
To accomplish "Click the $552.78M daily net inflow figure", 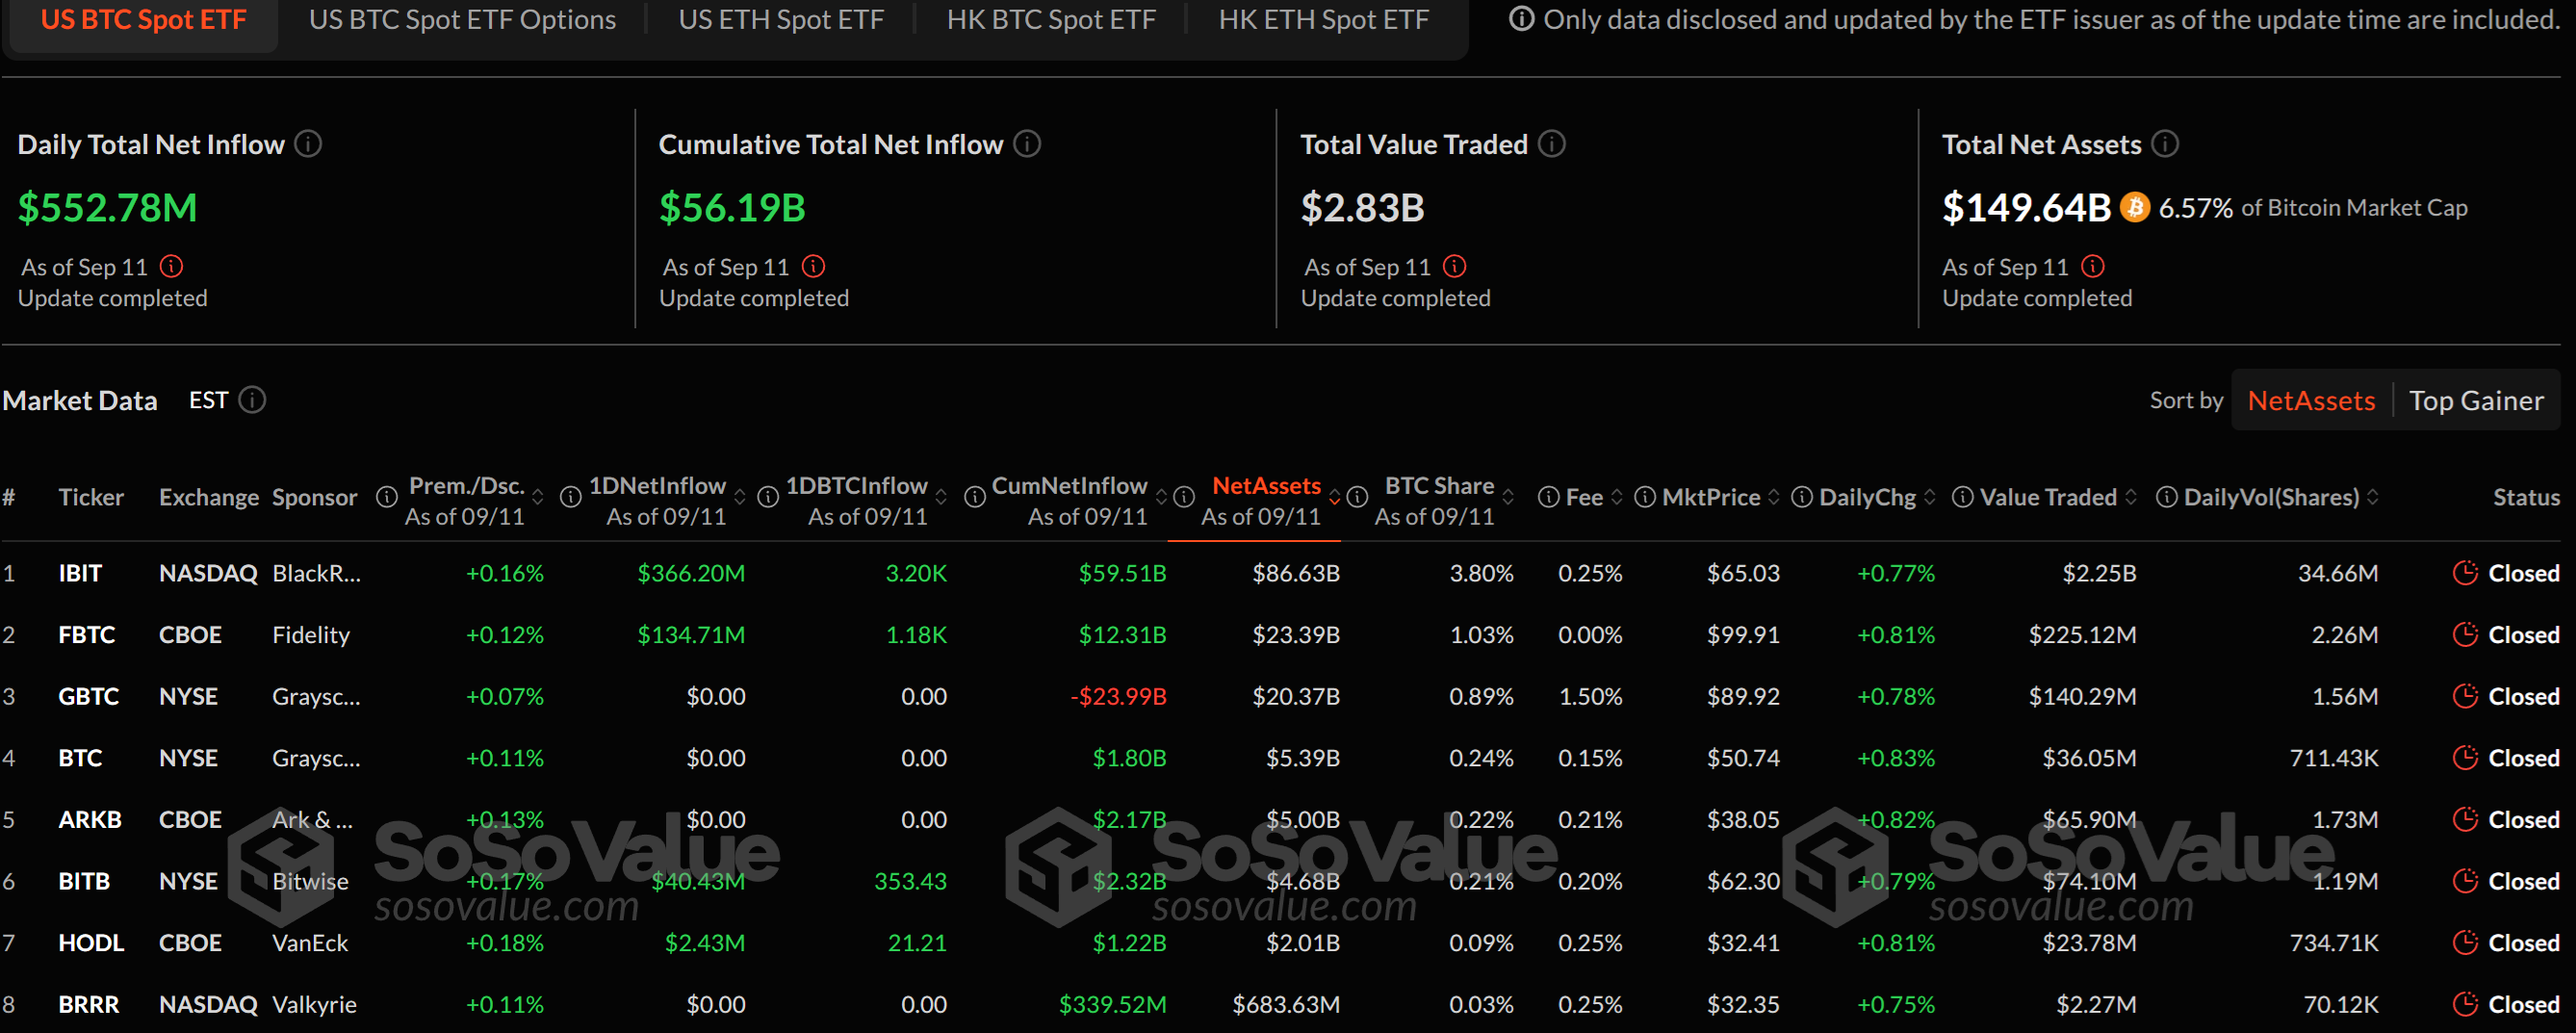I will tap(107, 208).
